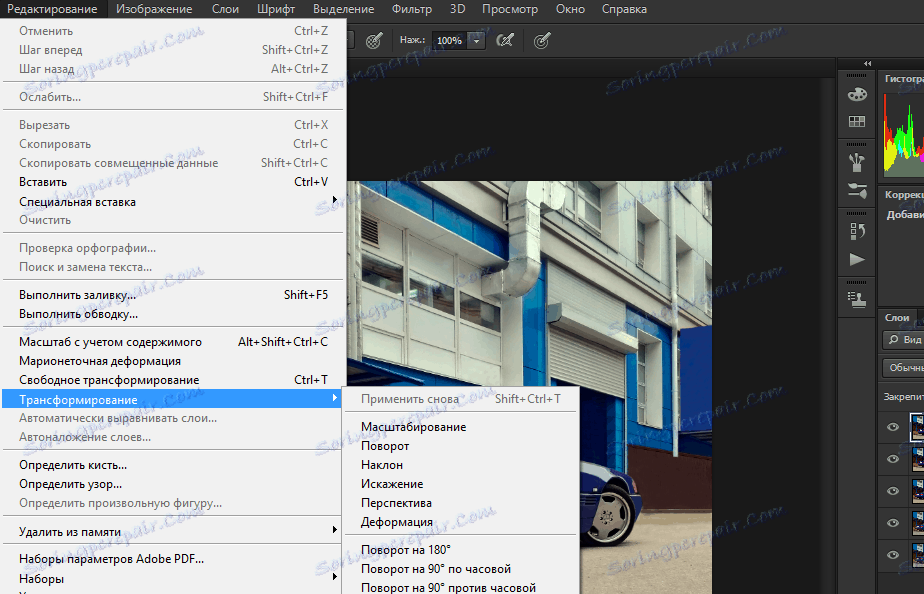Image resolution: width=924 pixels, height=594 pixels.
Task: Choose Поворот на 180° option
Action: (x=405, y=550)
